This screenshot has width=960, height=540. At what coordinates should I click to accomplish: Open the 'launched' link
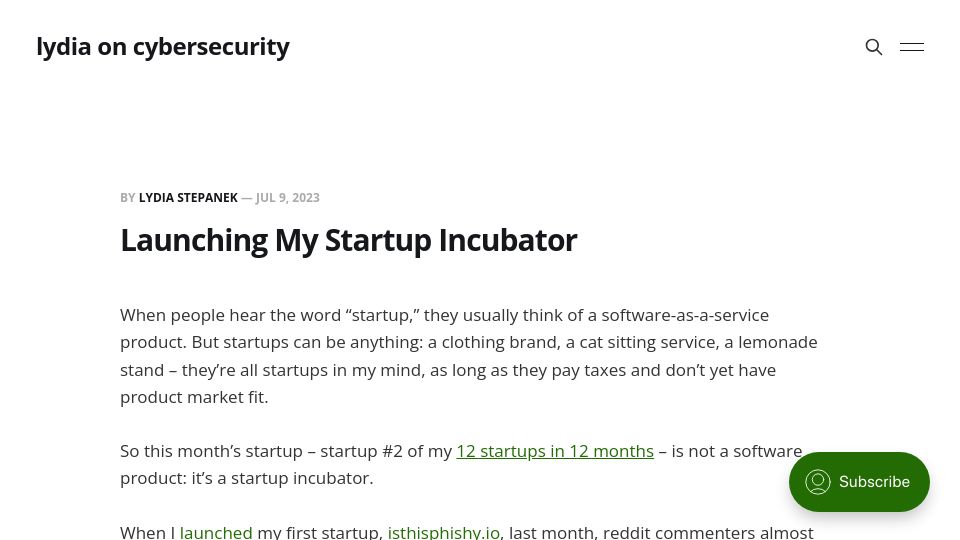[x=216, y=531]
